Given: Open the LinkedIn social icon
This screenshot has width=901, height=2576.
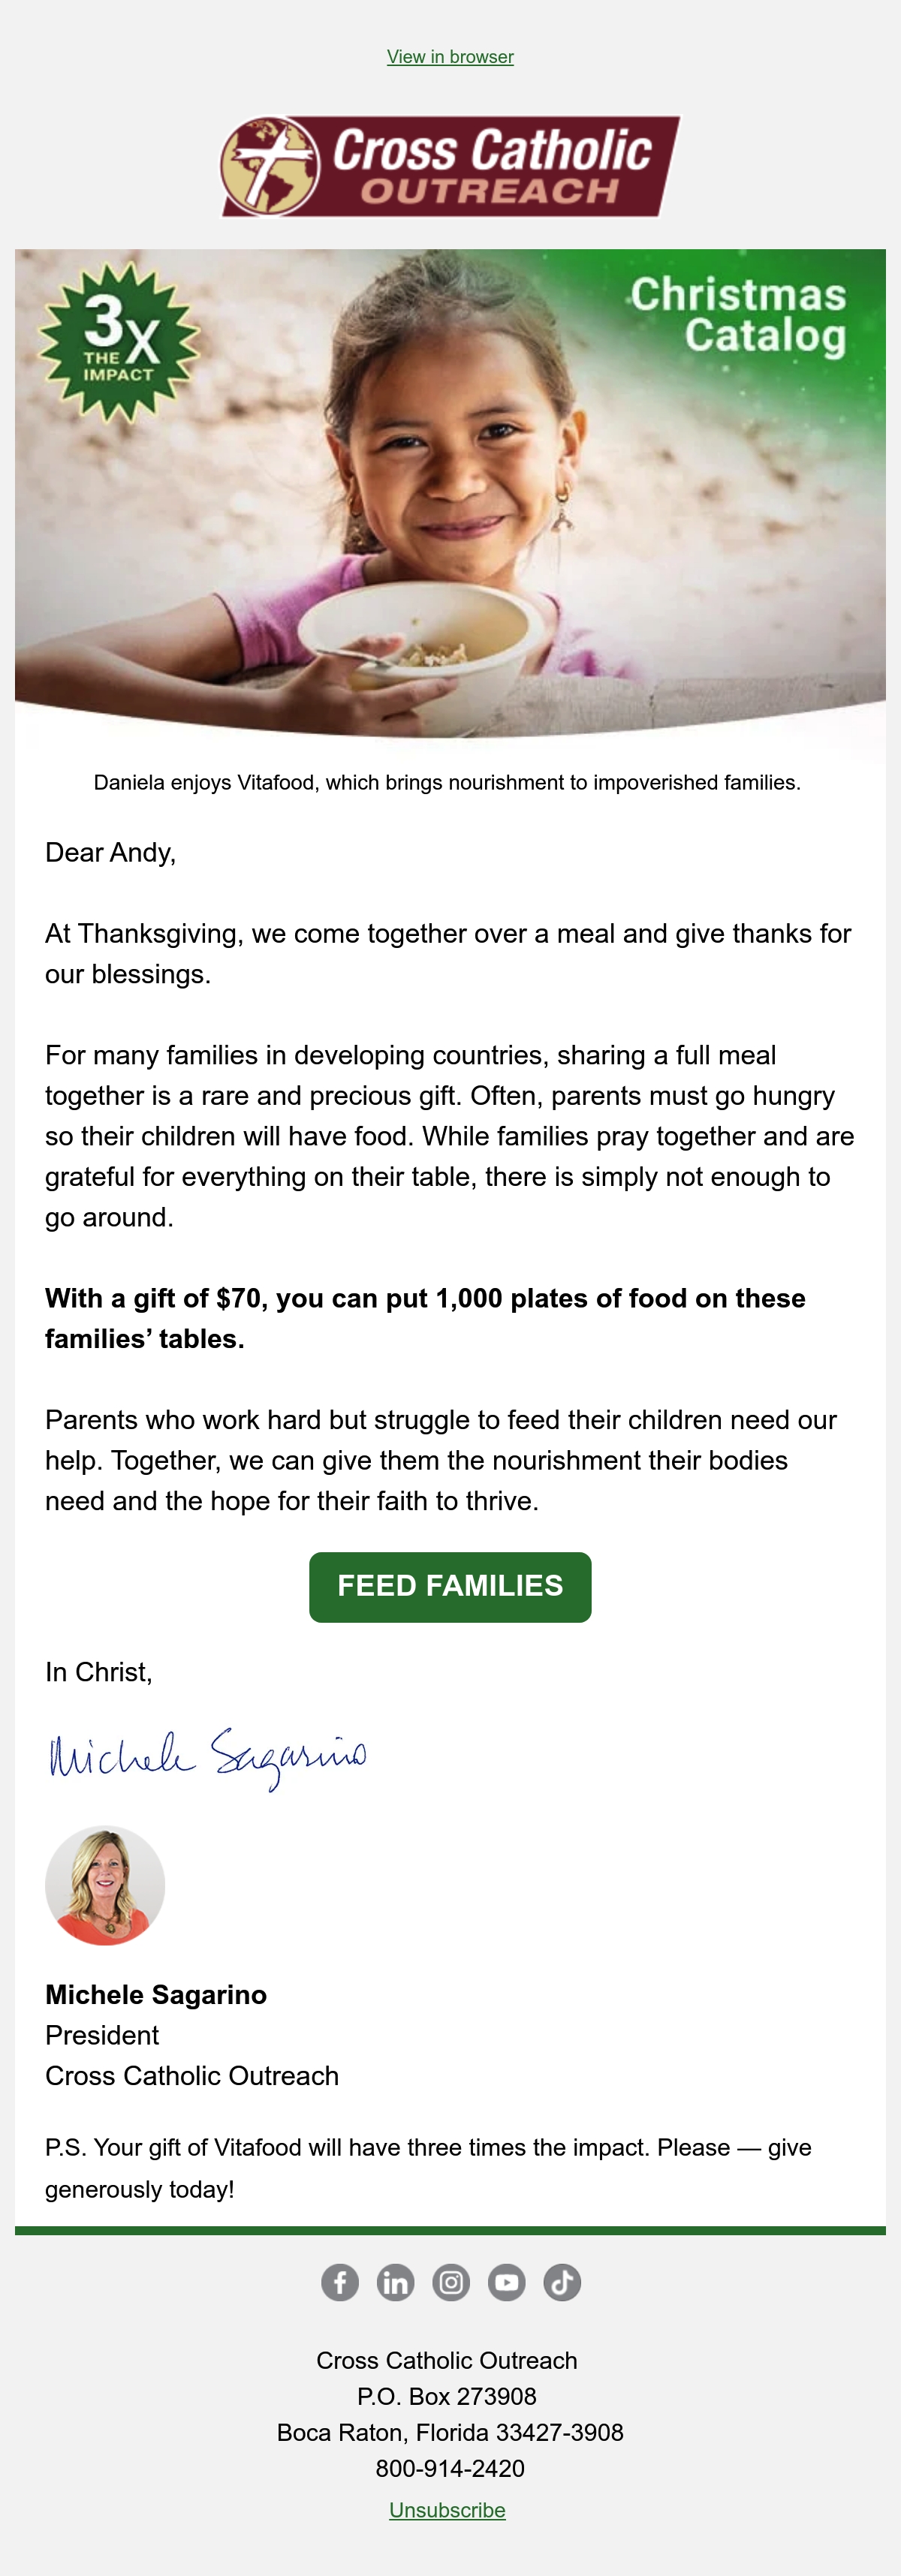Looking at the screenshot, I should click(395, 2282).
